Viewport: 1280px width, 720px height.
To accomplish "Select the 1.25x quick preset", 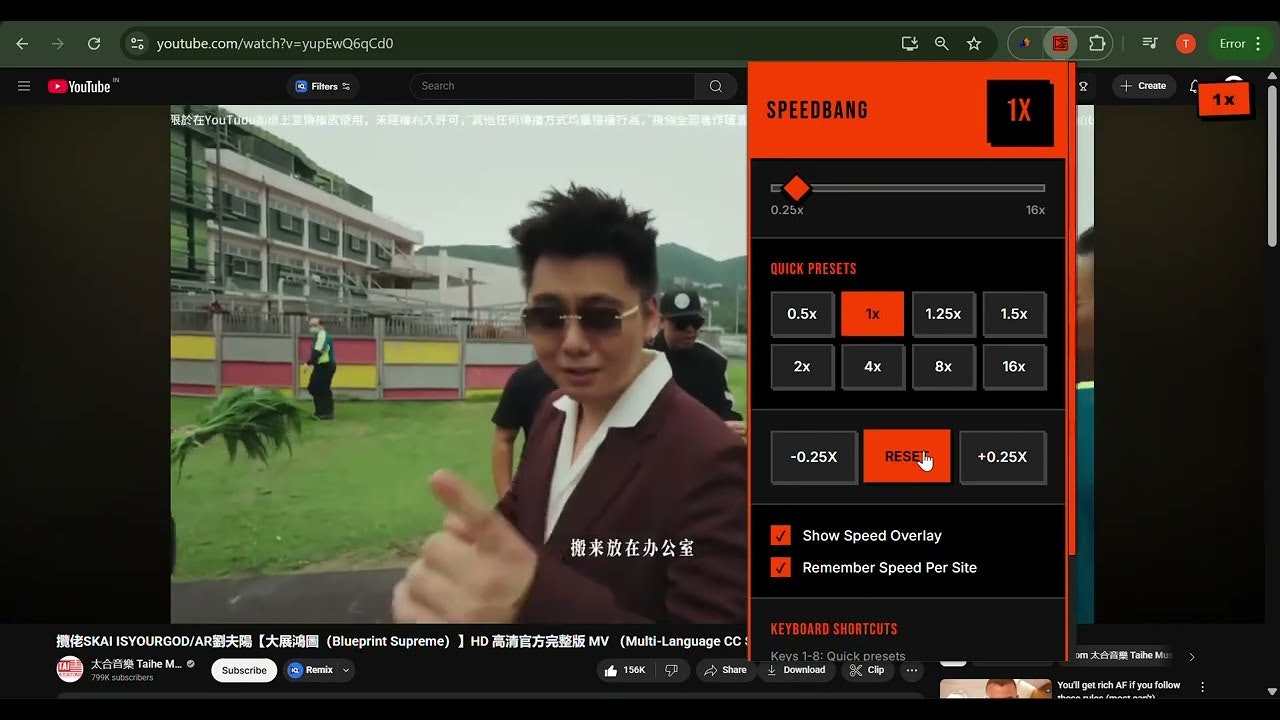I will coord(943,314).
